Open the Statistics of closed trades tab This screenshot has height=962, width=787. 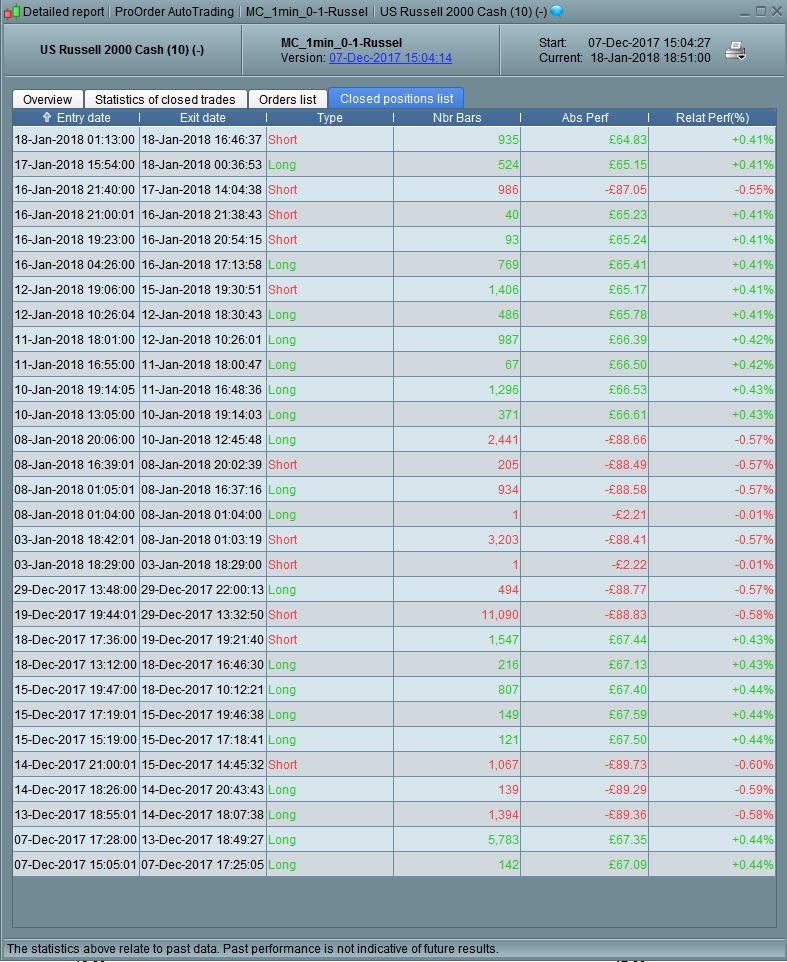[x=165, y=99]
